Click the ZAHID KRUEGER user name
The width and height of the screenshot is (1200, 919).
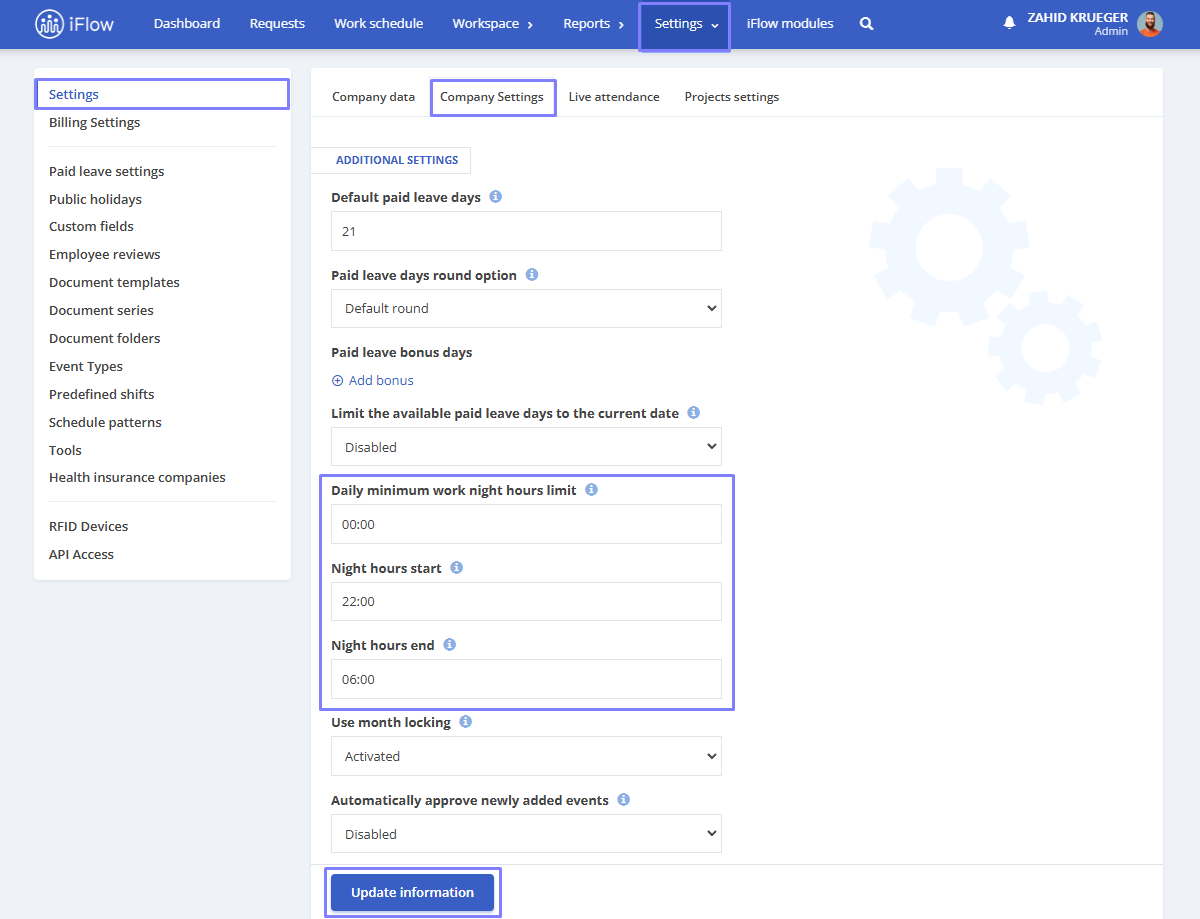[1077, 17]
